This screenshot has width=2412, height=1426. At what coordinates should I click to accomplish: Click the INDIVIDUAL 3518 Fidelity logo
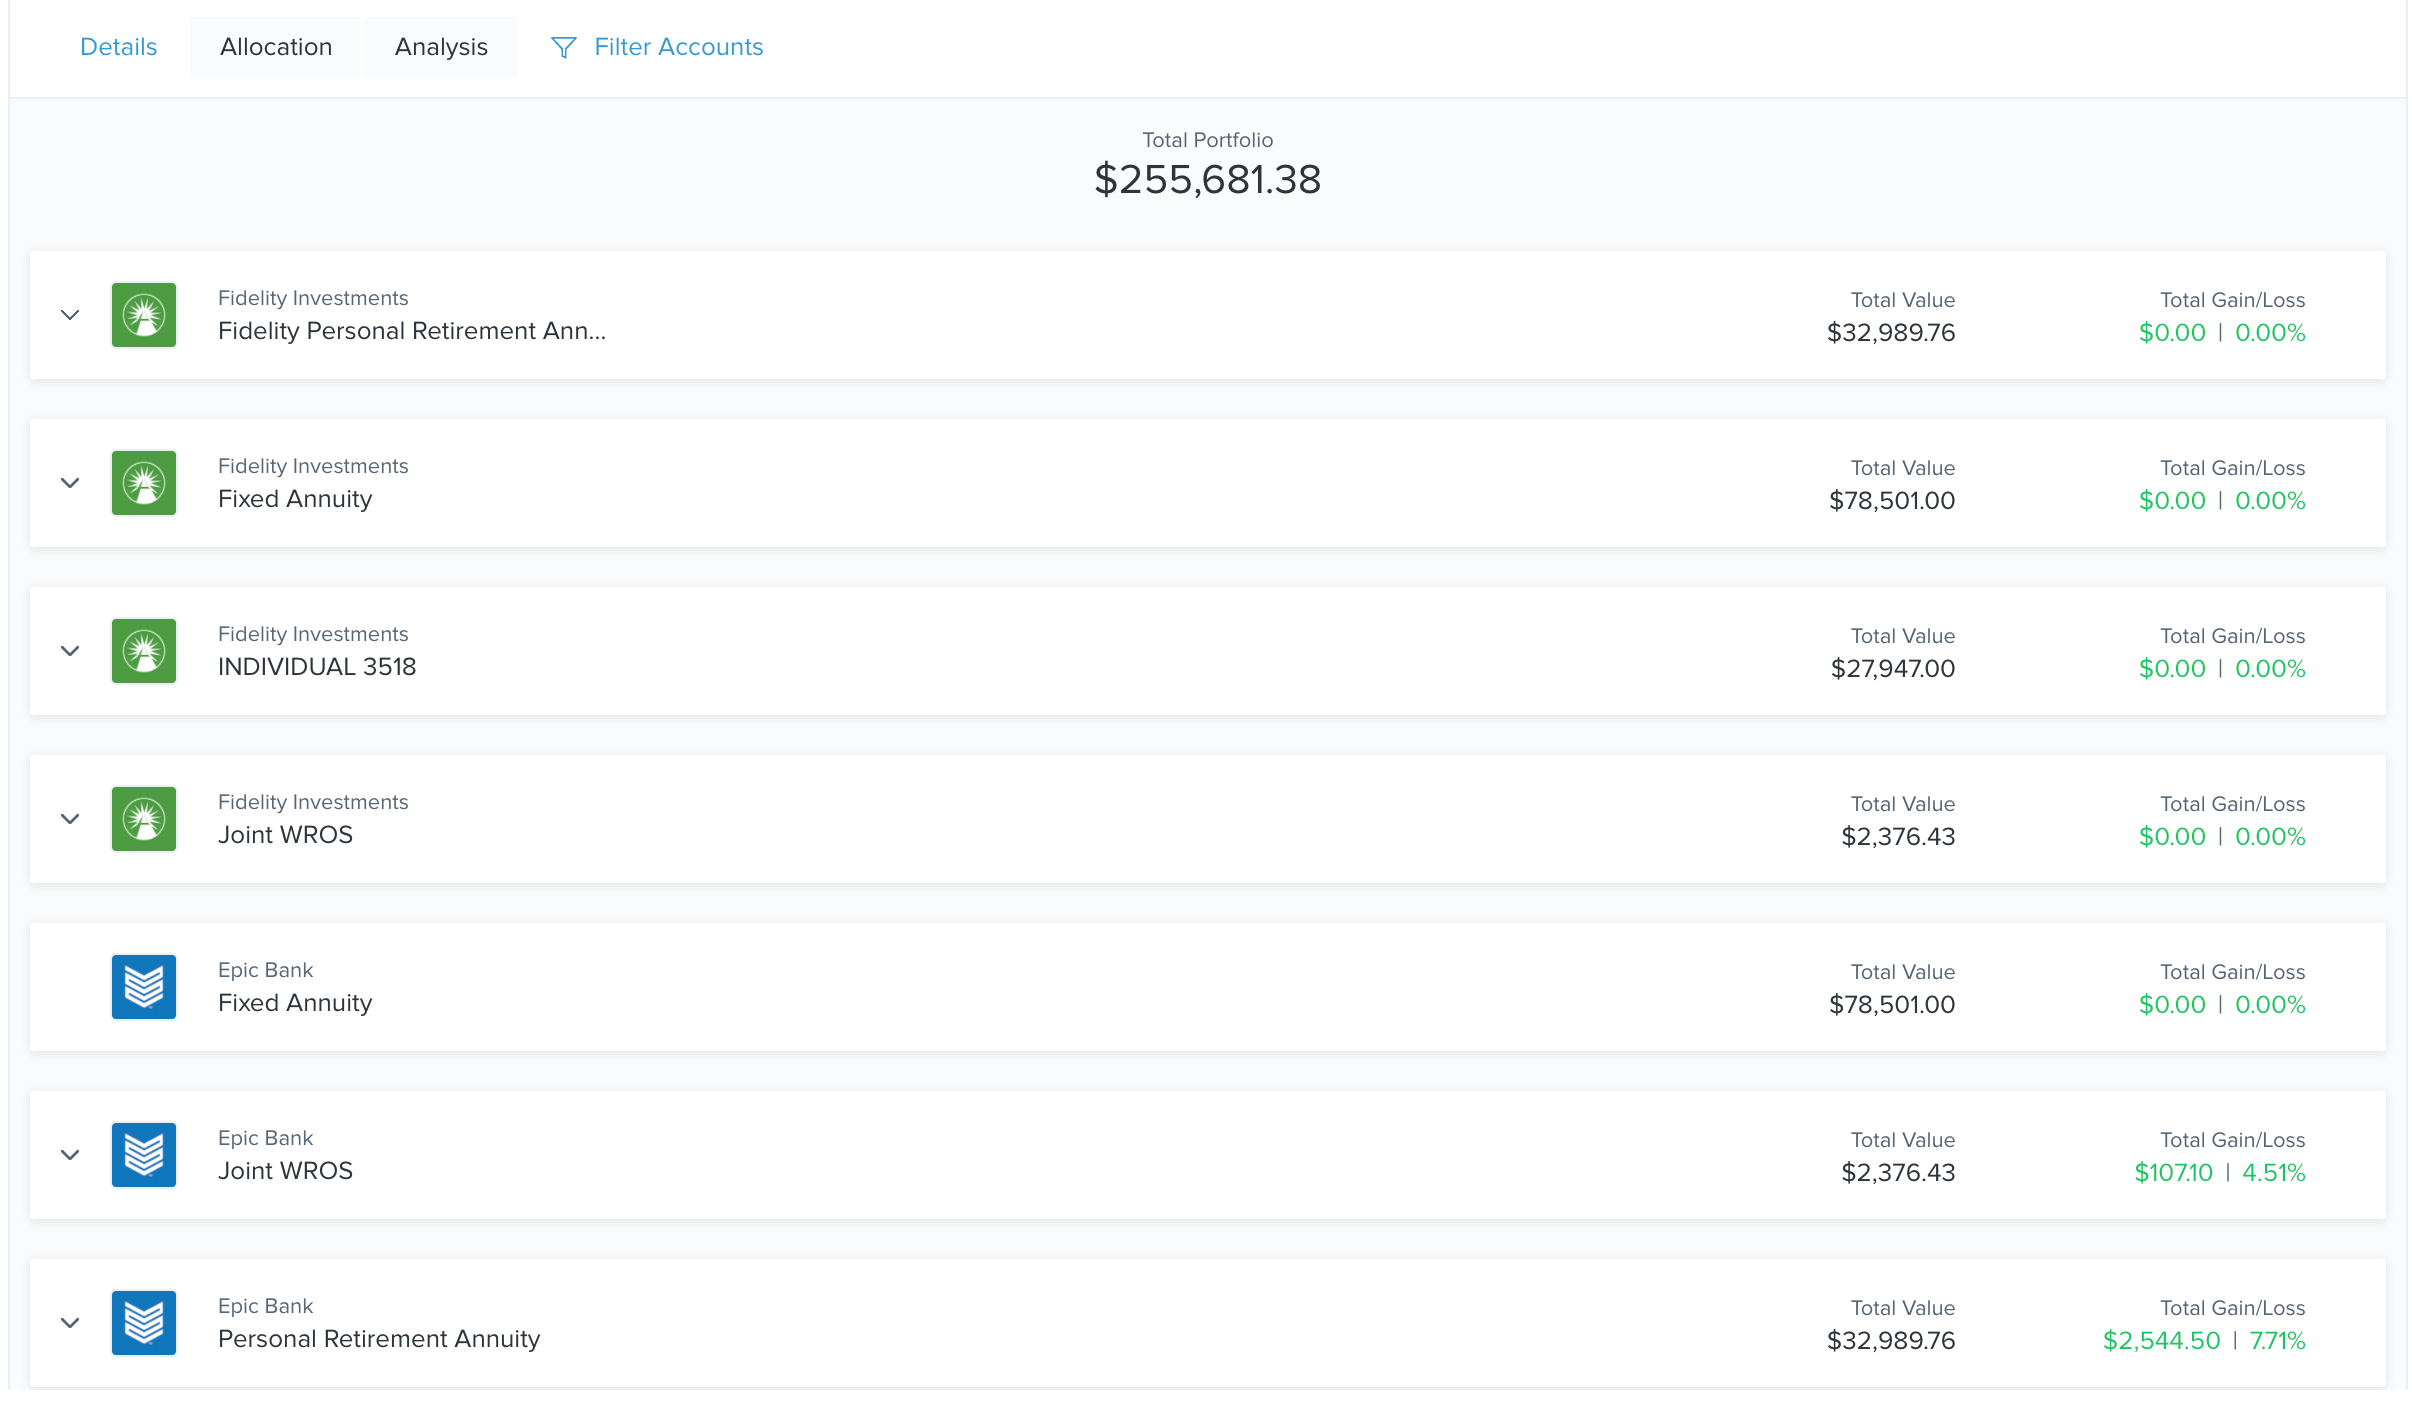[144, 651]
